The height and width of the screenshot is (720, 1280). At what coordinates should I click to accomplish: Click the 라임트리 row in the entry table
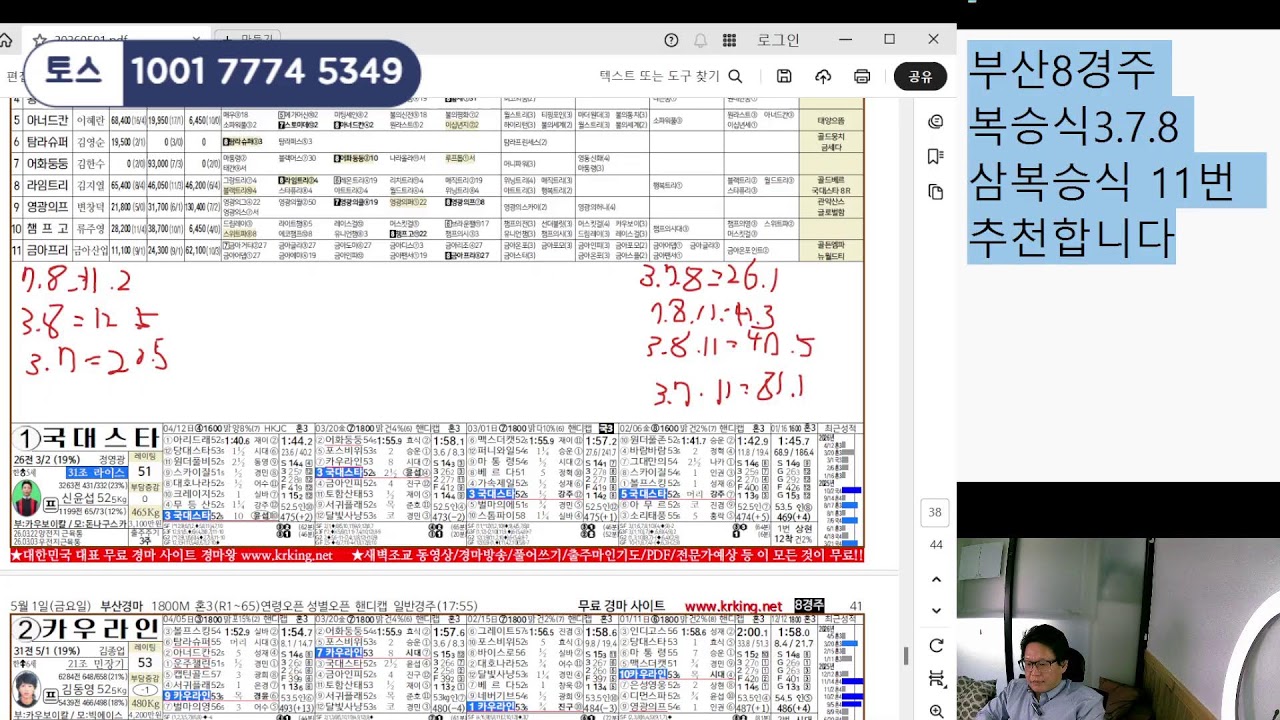pos(437,186)
